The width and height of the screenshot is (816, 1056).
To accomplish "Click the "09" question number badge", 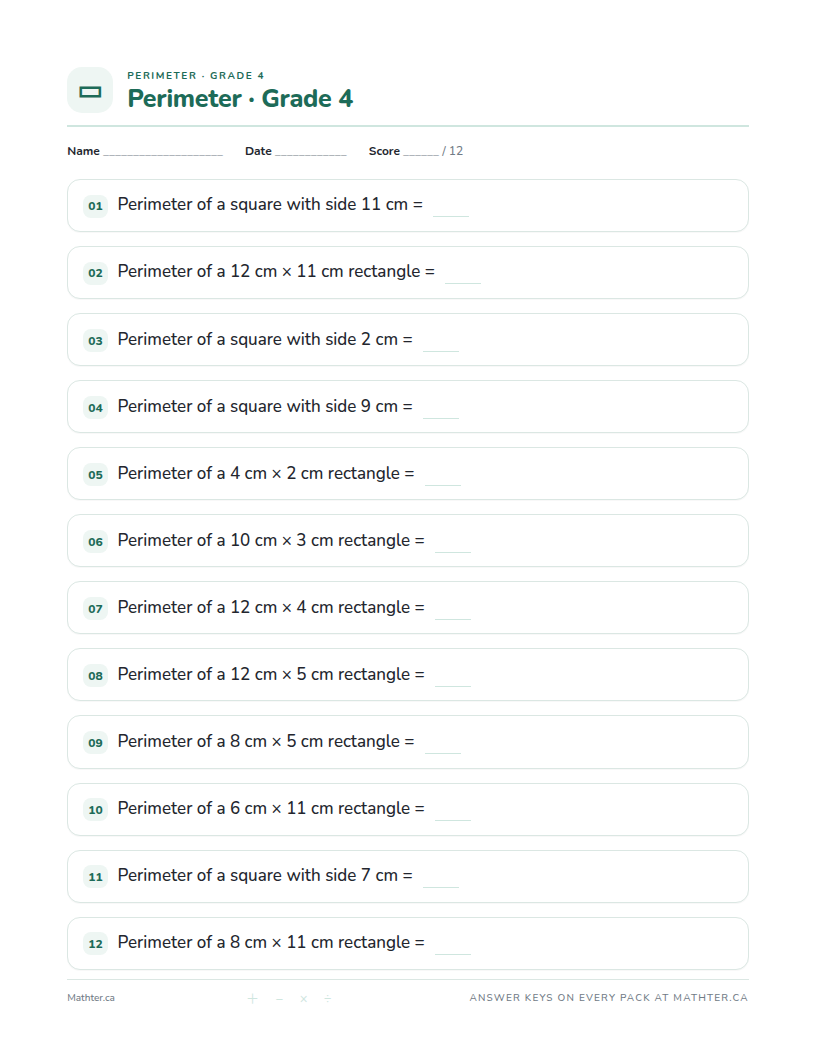I will click(96, 743).
